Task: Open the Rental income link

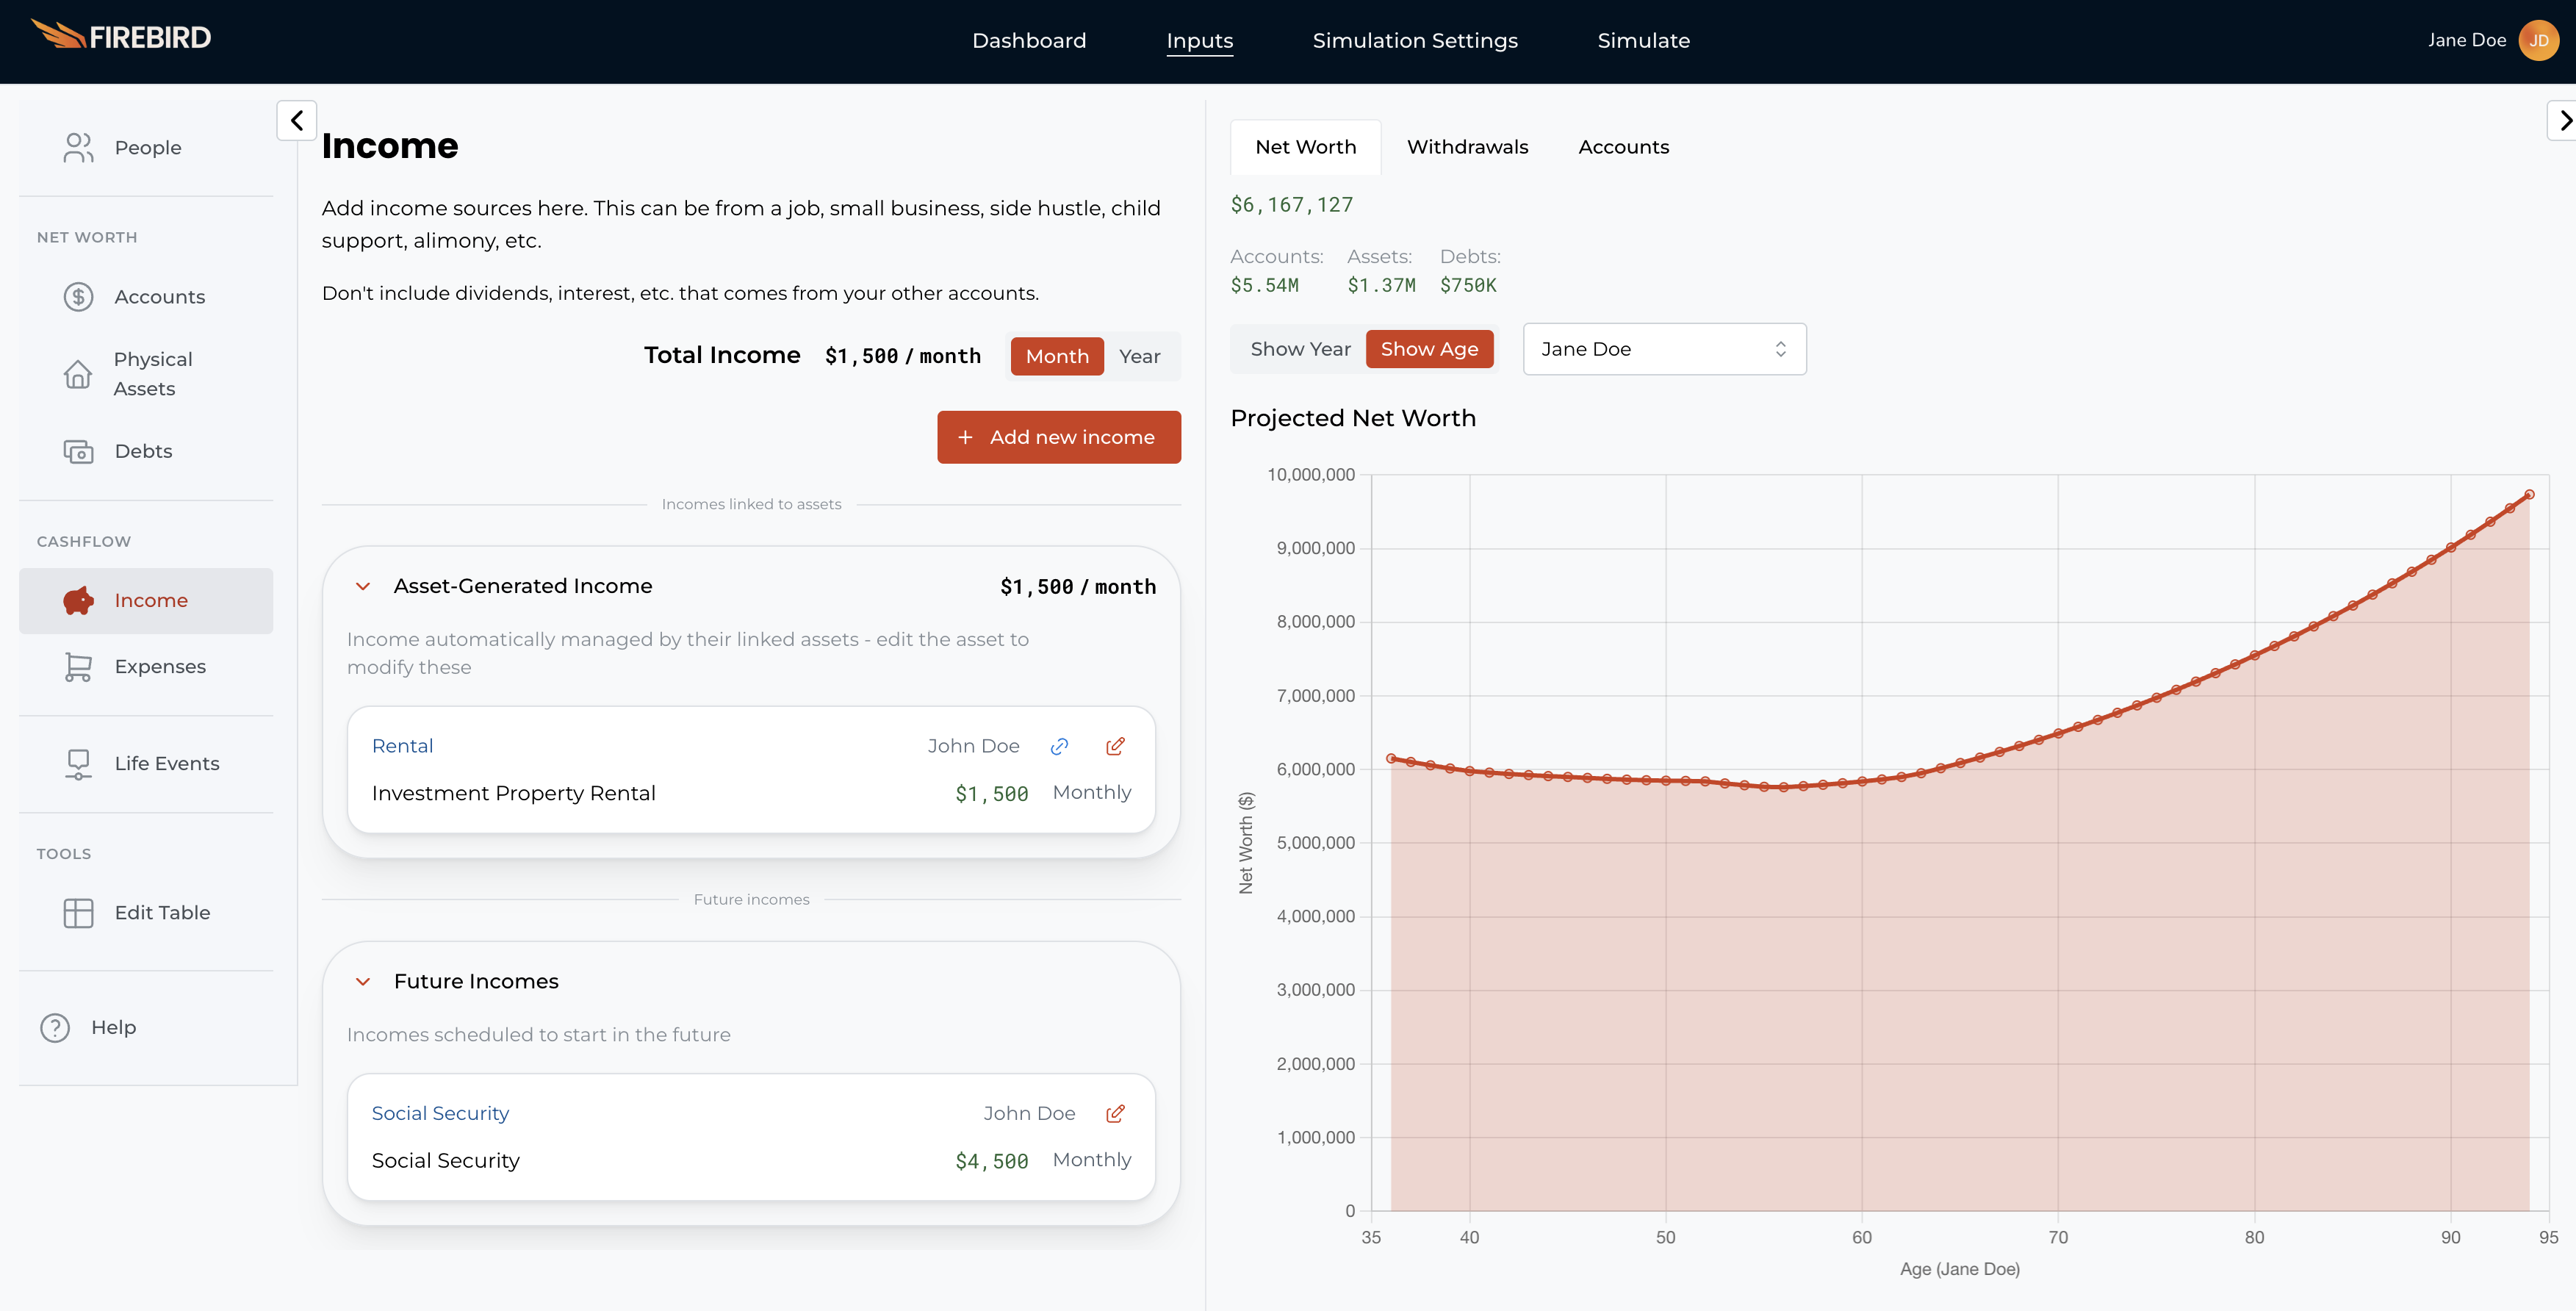Action: 402,746
